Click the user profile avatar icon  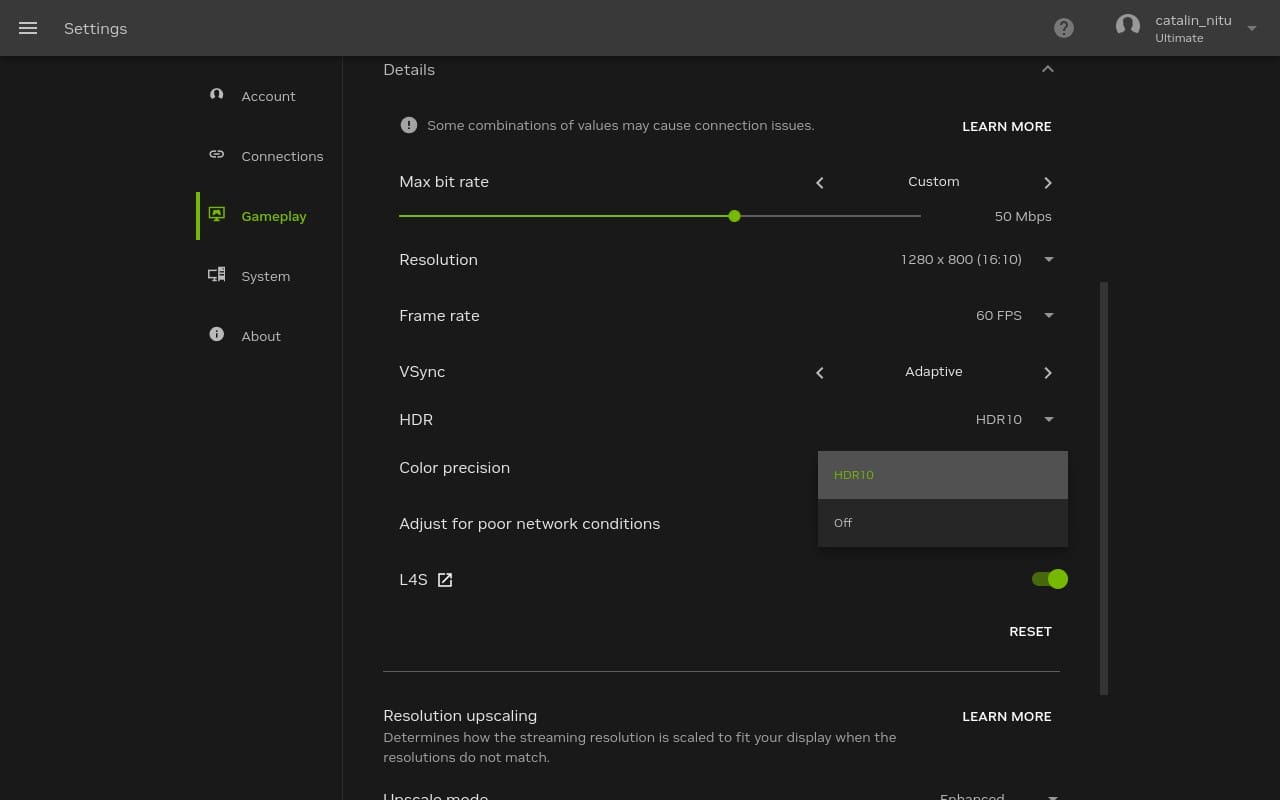pos(1128,27)
